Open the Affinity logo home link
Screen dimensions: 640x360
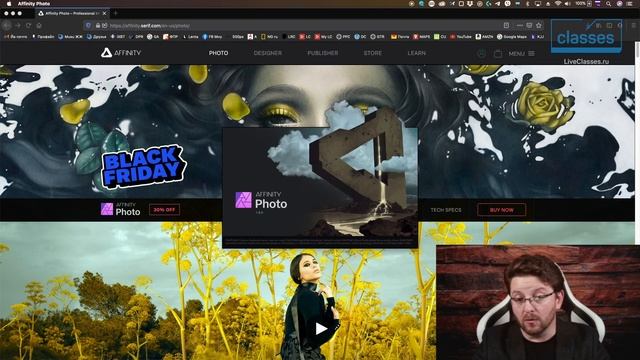(121, 53)
